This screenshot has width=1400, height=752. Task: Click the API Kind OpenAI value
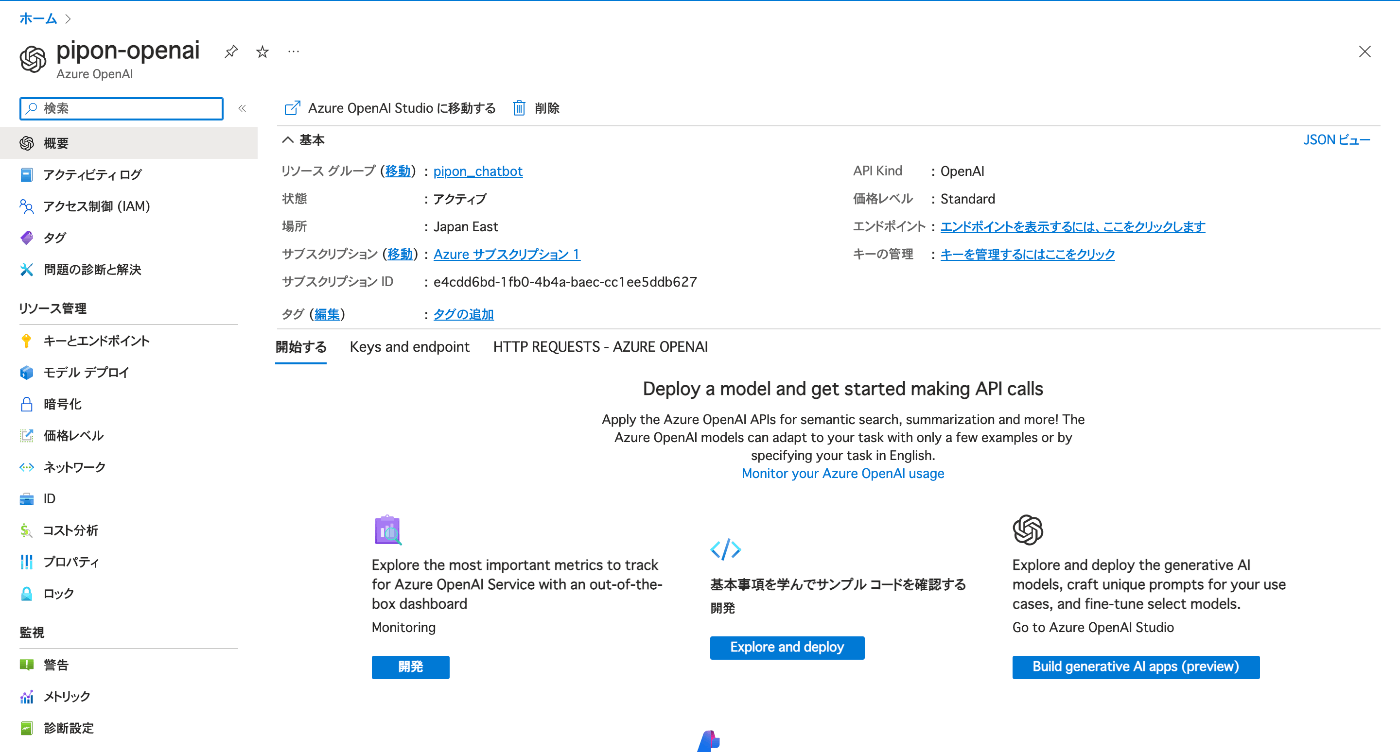963,171
